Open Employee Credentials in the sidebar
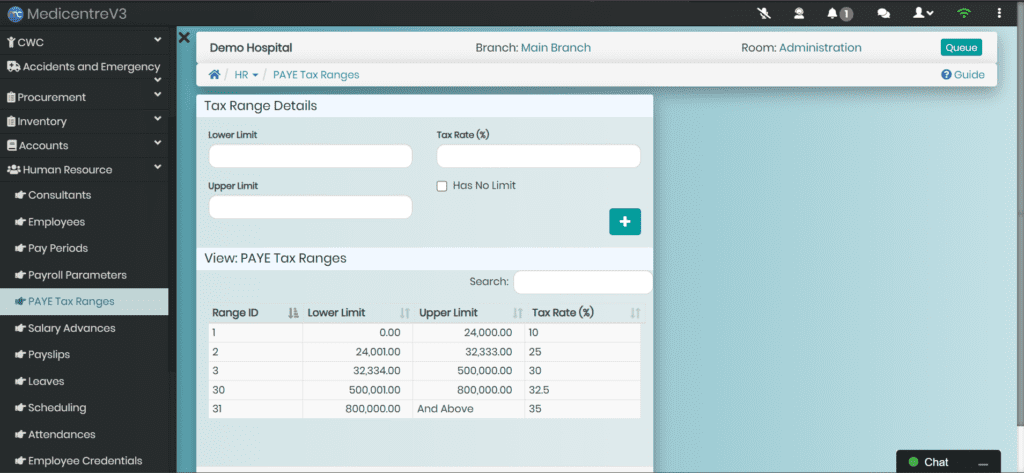 (84, 461)
